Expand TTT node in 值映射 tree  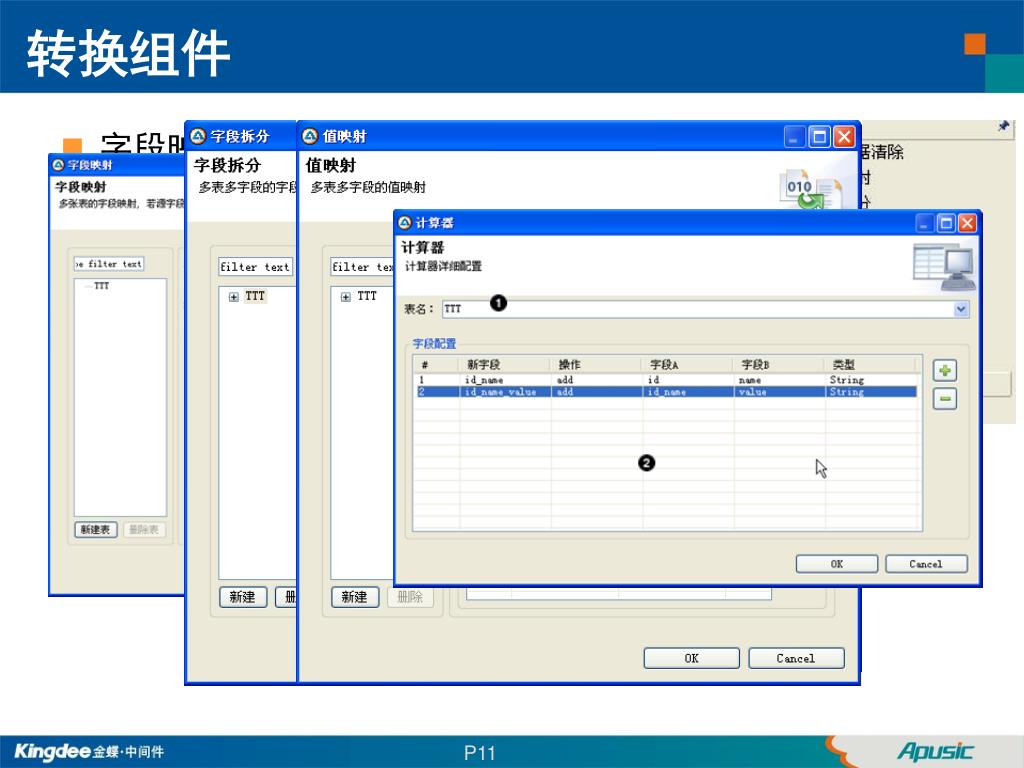[346, 297]
